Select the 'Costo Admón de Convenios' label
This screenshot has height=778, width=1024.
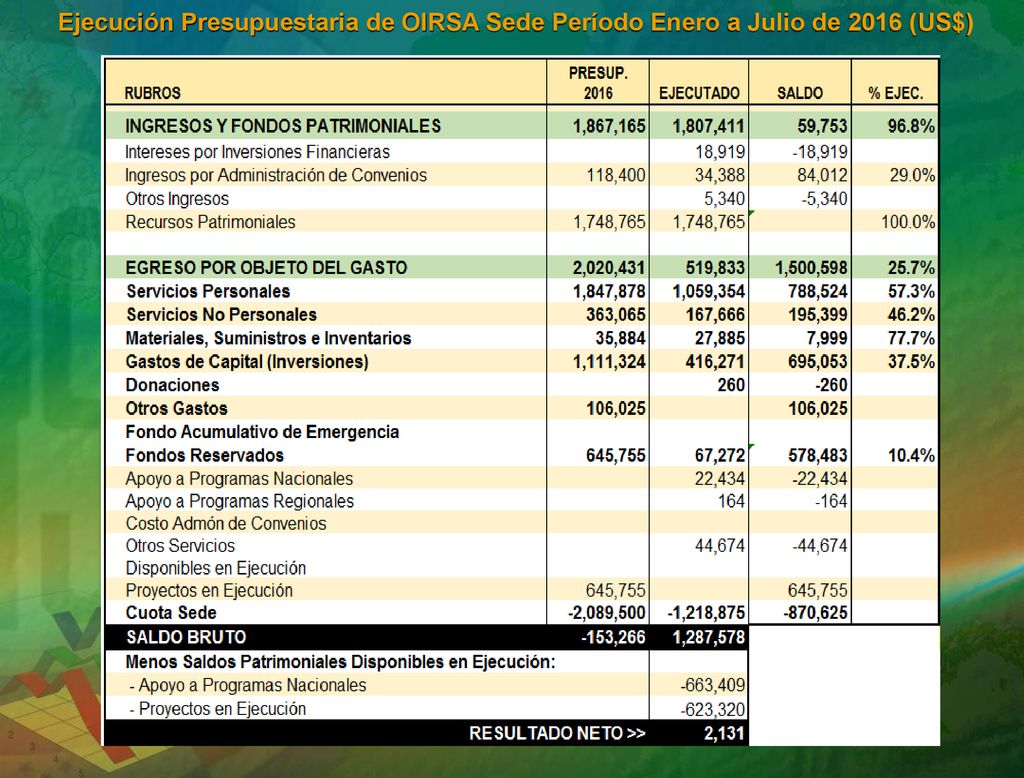(226, 523)
